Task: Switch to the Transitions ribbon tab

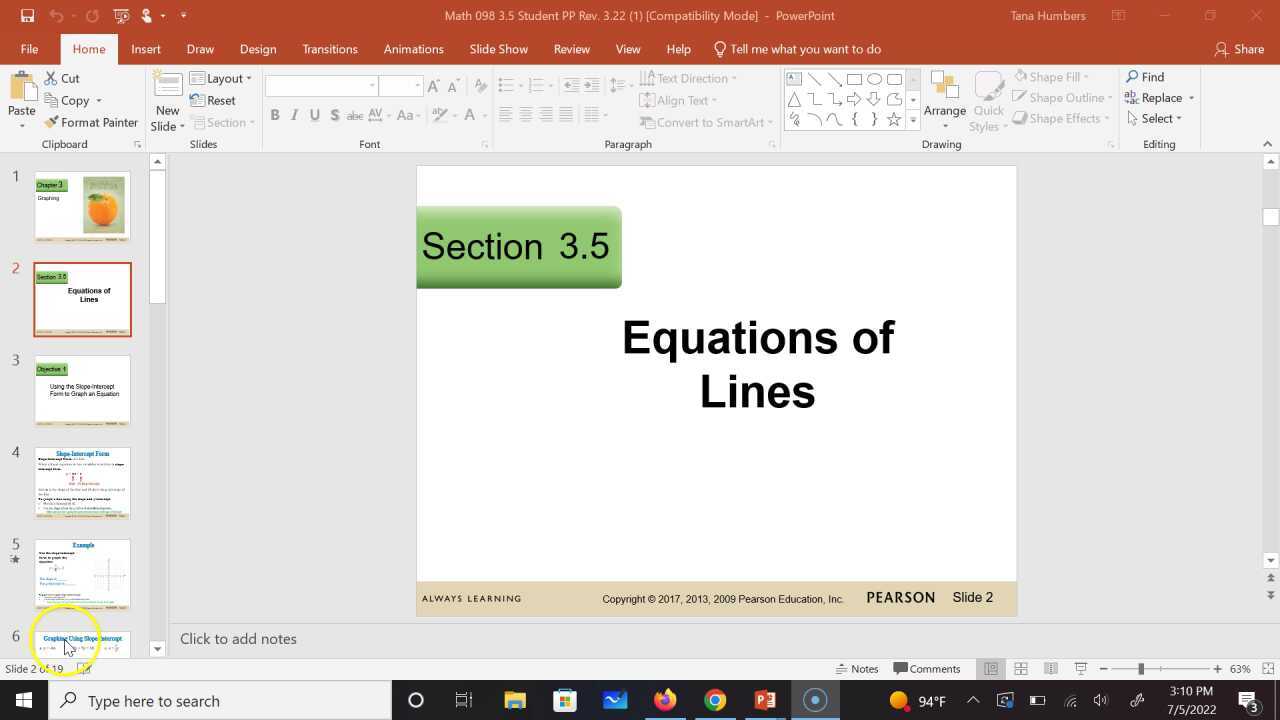Action: [330, 48]
